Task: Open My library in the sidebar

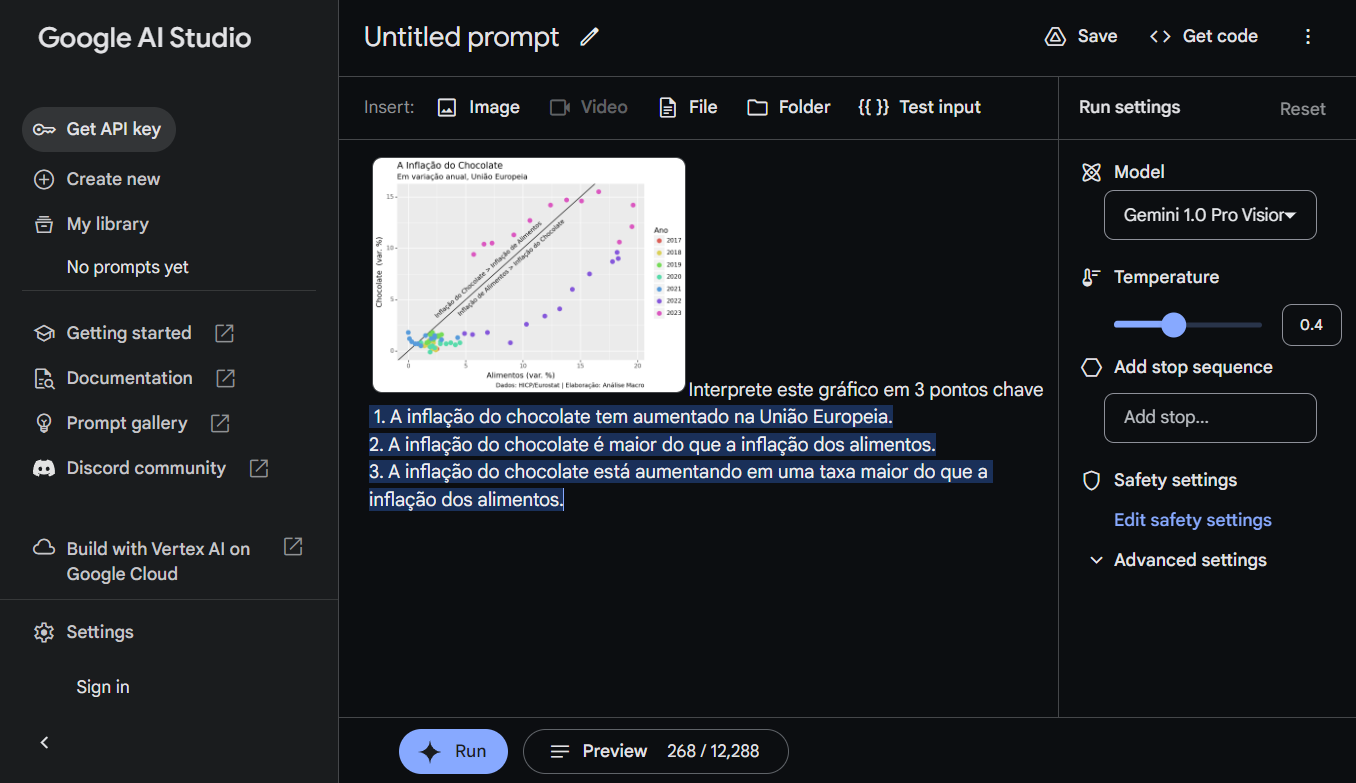Action: tap(107, 224)
